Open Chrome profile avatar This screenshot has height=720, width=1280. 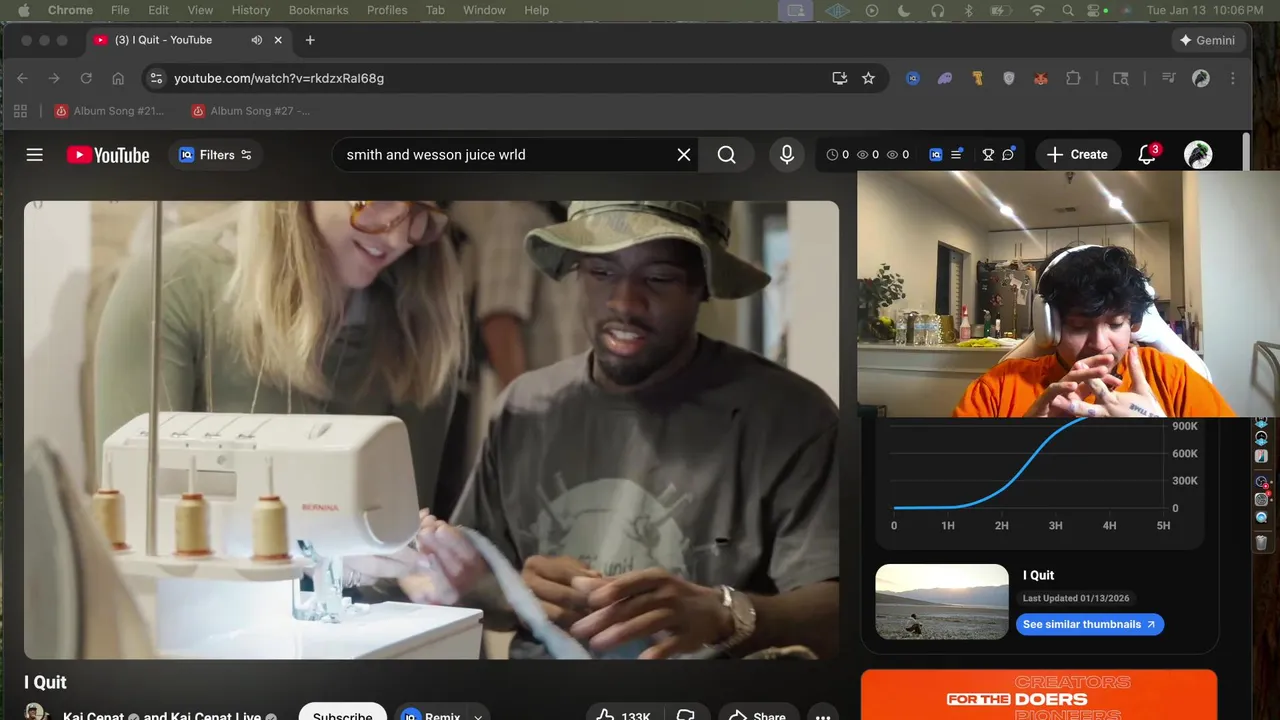coord(1201,78)
